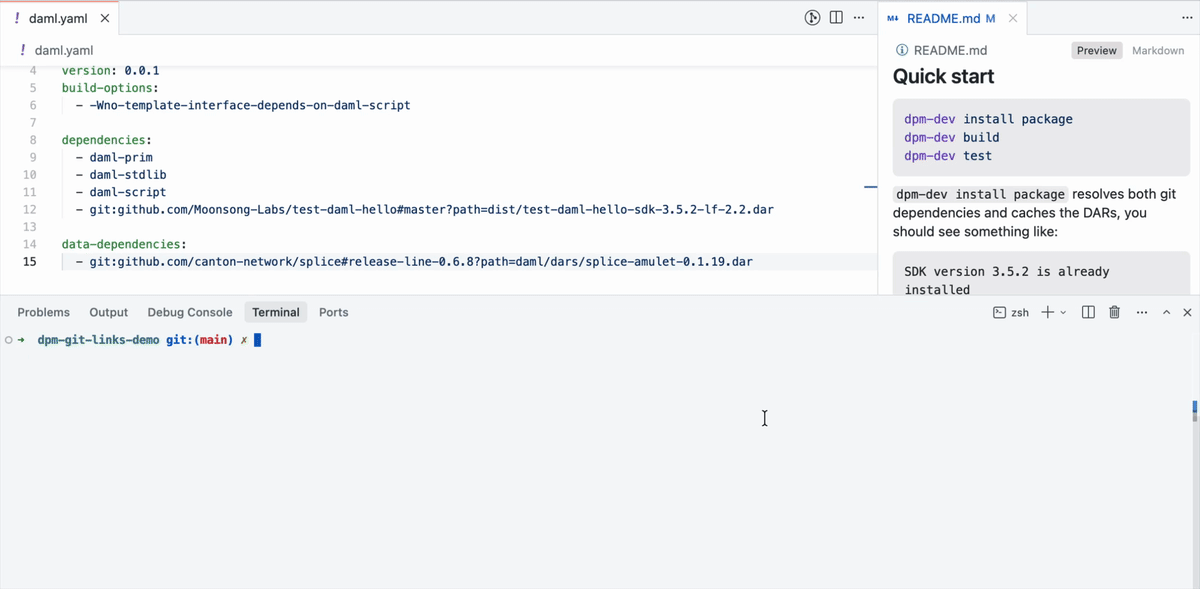Close the README.md tab
The image size is (1200, 589).
[x=1013, y=18]
